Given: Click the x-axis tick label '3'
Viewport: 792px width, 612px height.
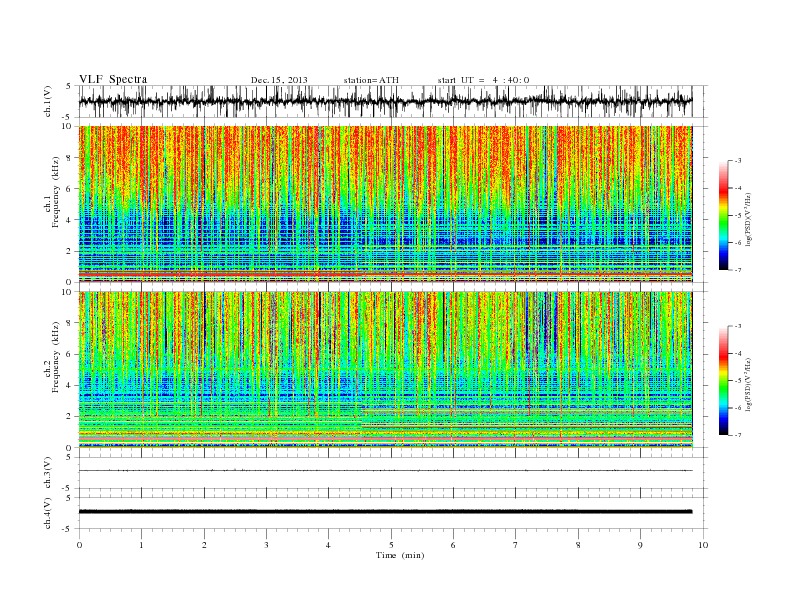Looking at the screenshot, I should [x=266, y=545].
